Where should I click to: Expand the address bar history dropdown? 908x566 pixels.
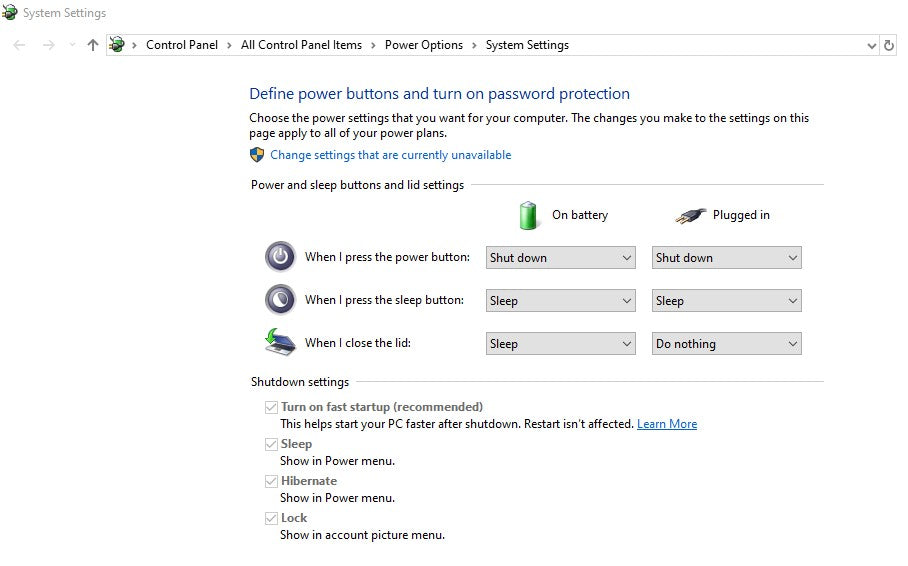[x=871, y=45]
